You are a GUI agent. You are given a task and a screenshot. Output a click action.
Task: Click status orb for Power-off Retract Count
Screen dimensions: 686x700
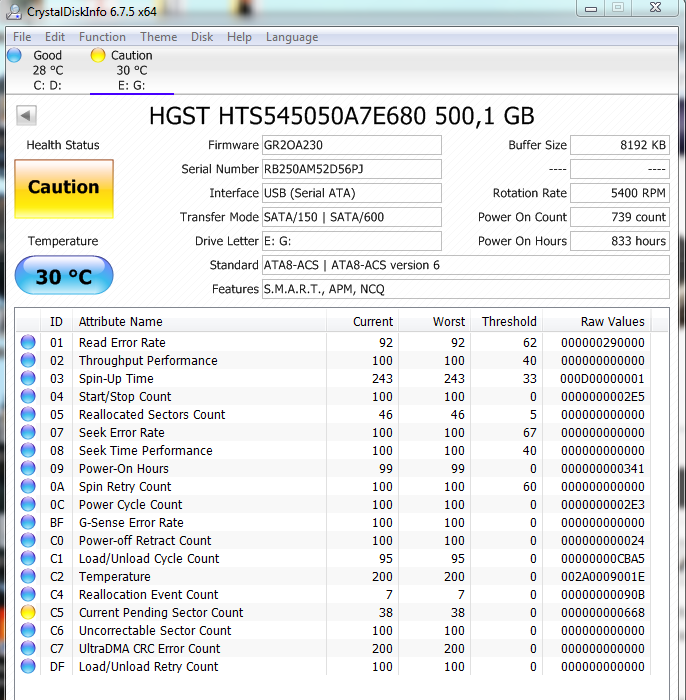[x=28, y=541]
